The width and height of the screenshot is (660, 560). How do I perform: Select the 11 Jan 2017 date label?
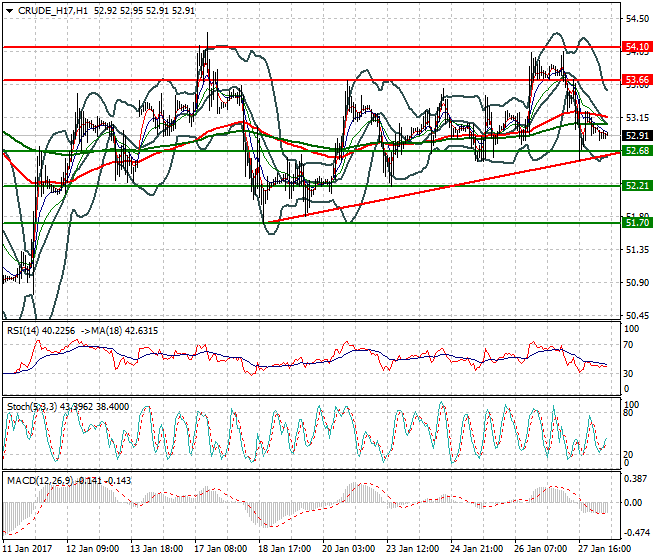27,549
